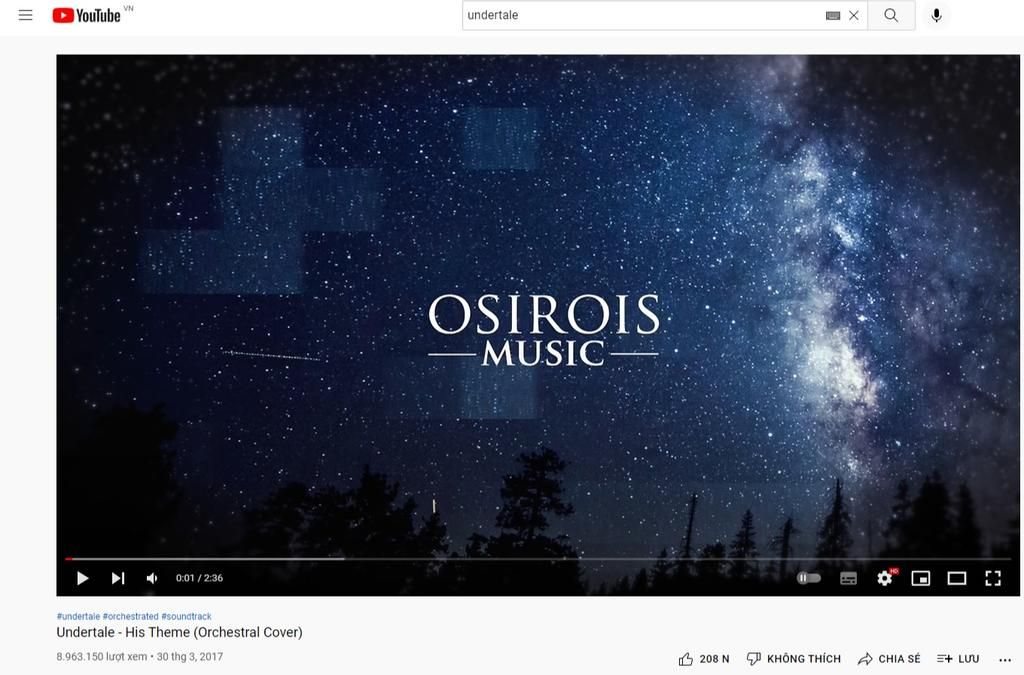The image size is (1024, 675).
Task: Like the video (208 N)
Action: 703,659
